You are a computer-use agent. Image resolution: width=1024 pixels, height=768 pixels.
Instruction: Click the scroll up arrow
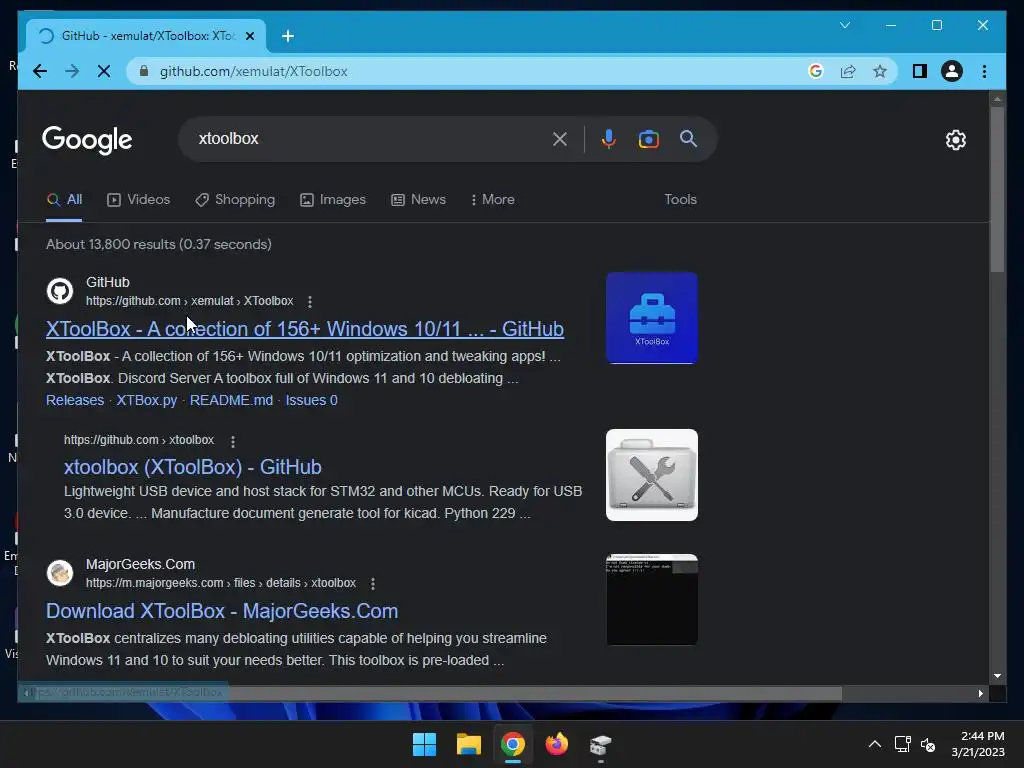click(x=997, y=99)
